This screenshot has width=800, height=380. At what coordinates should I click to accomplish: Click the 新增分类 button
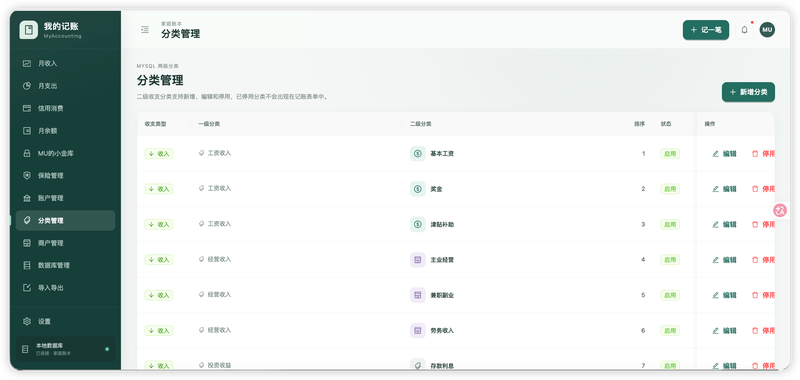(748, 92)
